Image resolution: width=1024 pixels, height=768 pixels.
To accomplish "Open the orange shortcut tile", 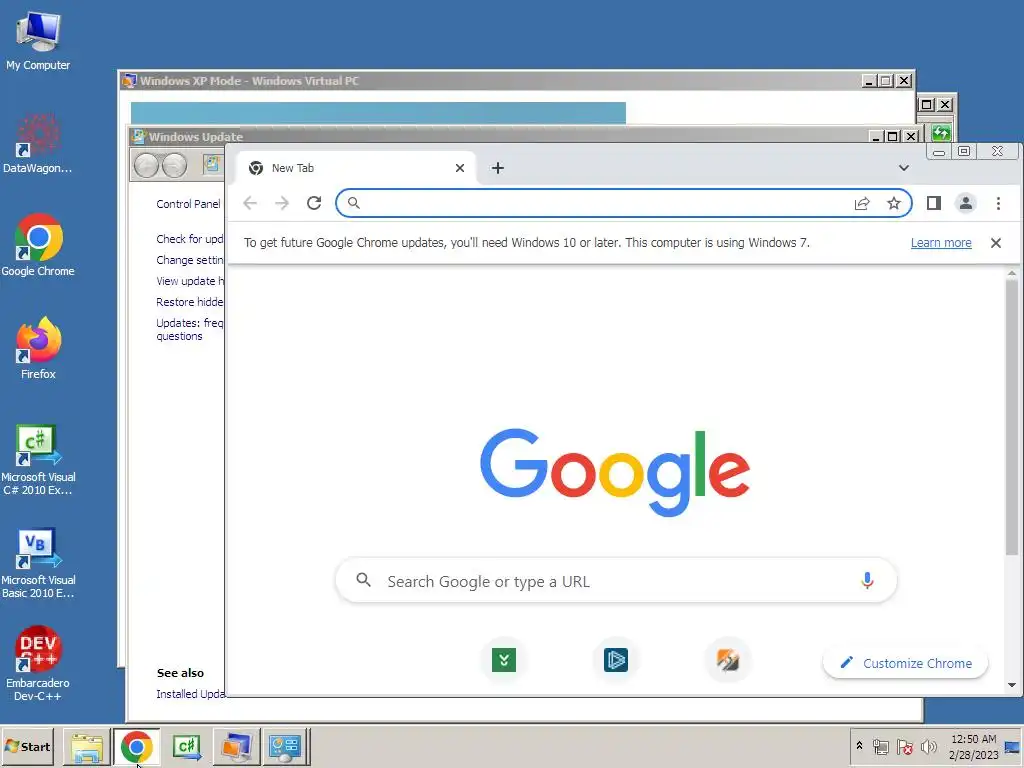I will click(x=728, y=660).
